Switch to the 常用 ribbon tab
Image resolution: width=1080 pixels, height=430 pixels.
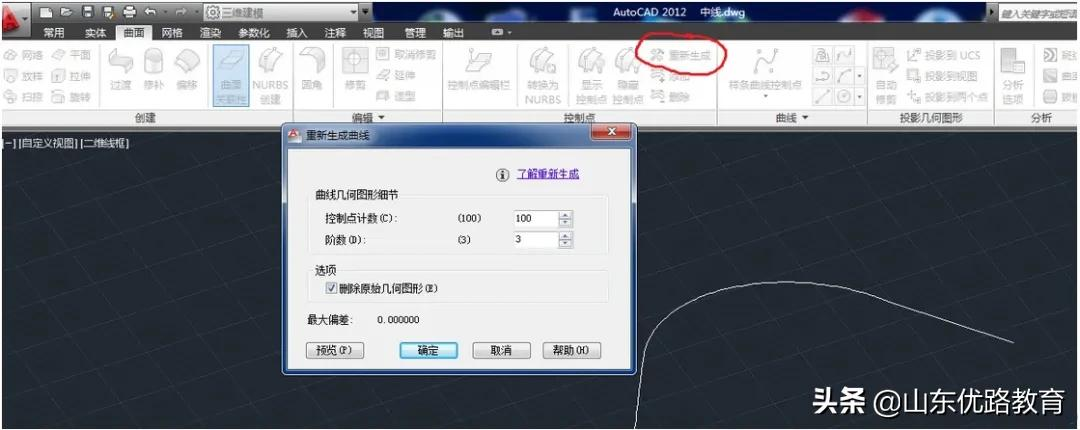tap(54, 32)
